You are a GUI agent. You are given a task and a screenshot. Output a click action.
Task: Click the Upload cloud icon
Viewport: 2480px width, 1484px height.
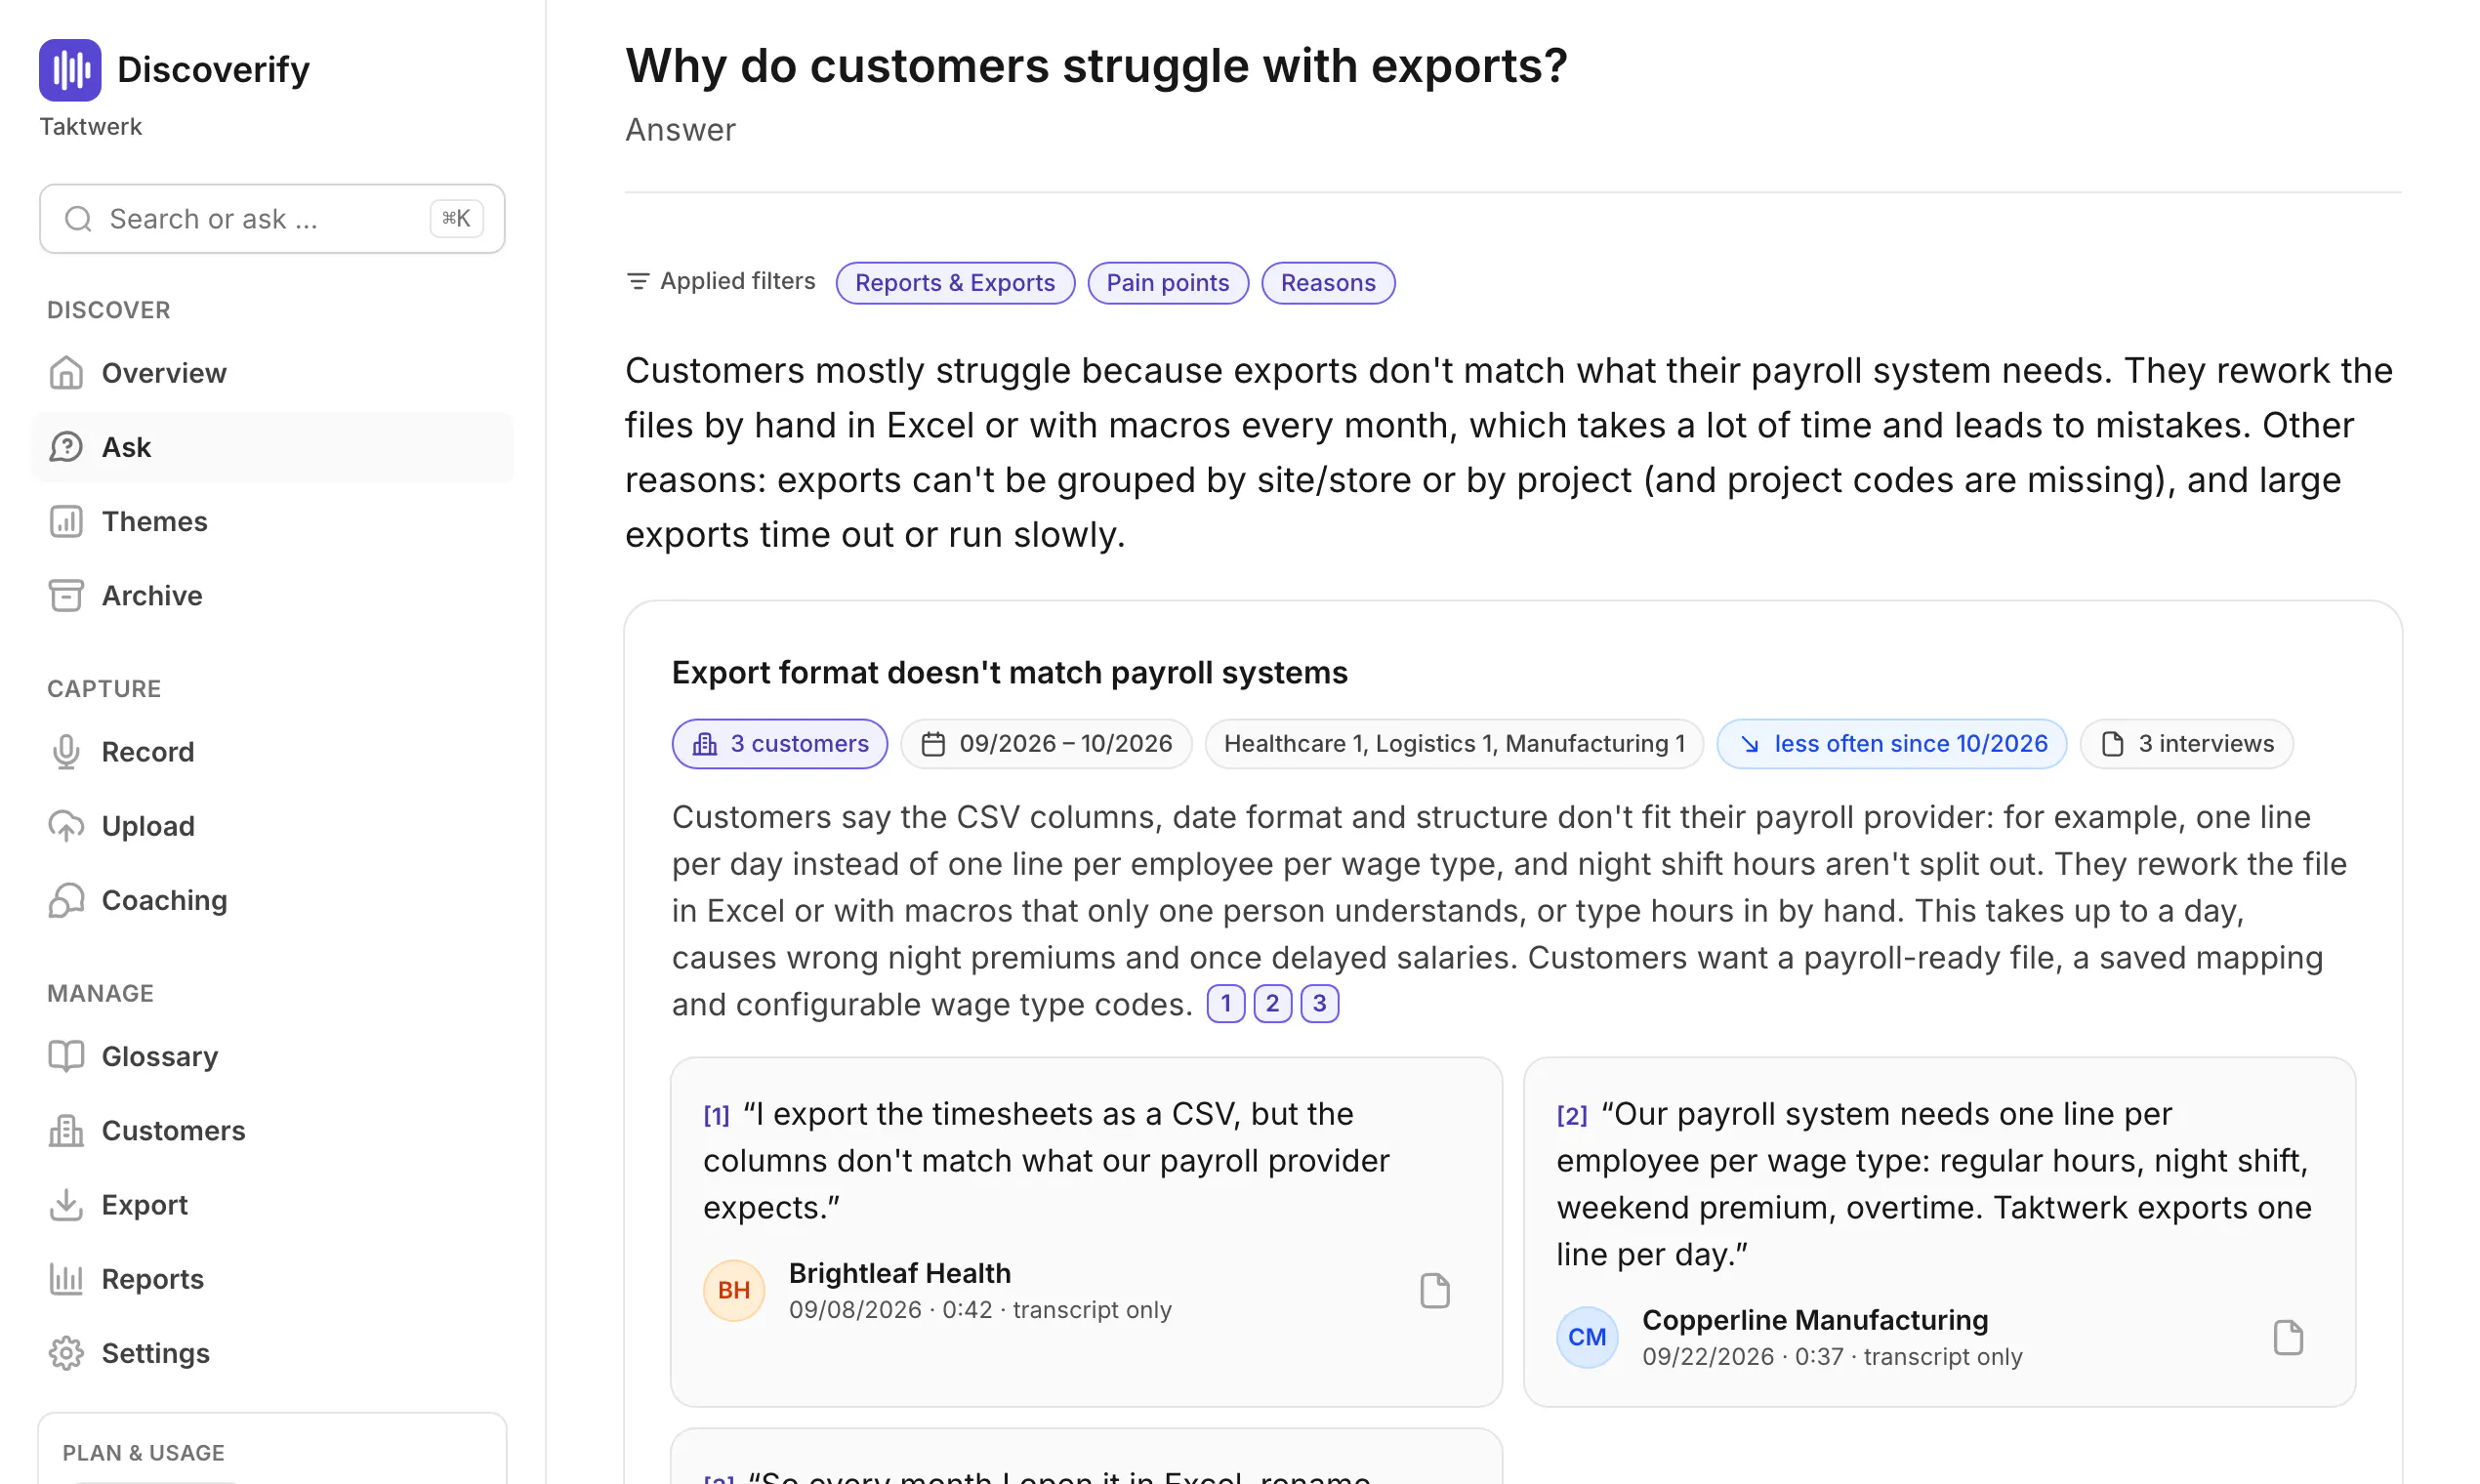(x=66, y=826)
